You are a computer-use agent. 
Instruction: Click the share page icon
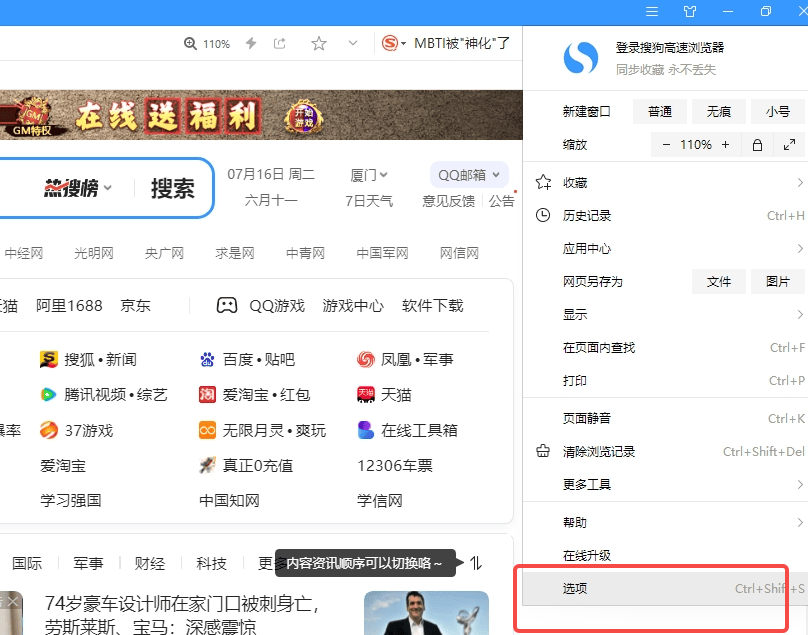[x=280, y=43]
